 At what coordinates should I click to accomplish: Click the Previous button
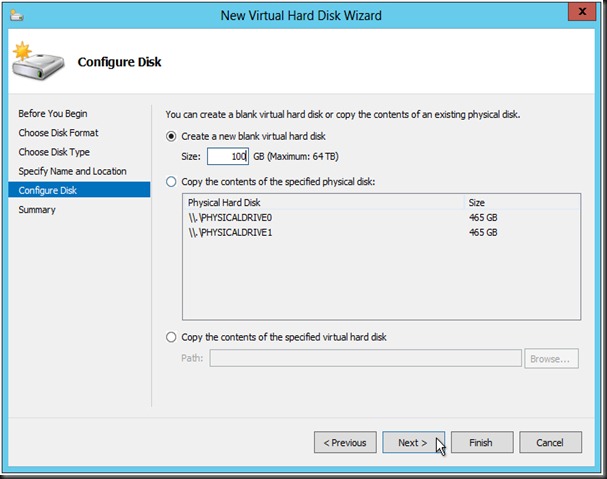coord(345,442)
